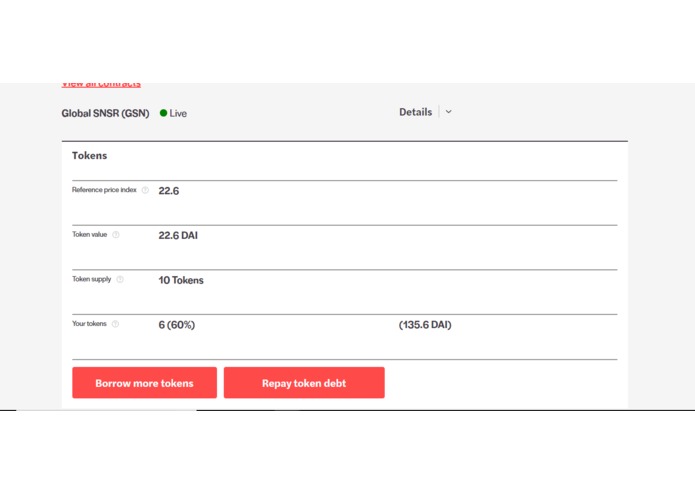Click the 22.6 reference price index value
The width and height of the screenshot is (695, 494).
169,191
